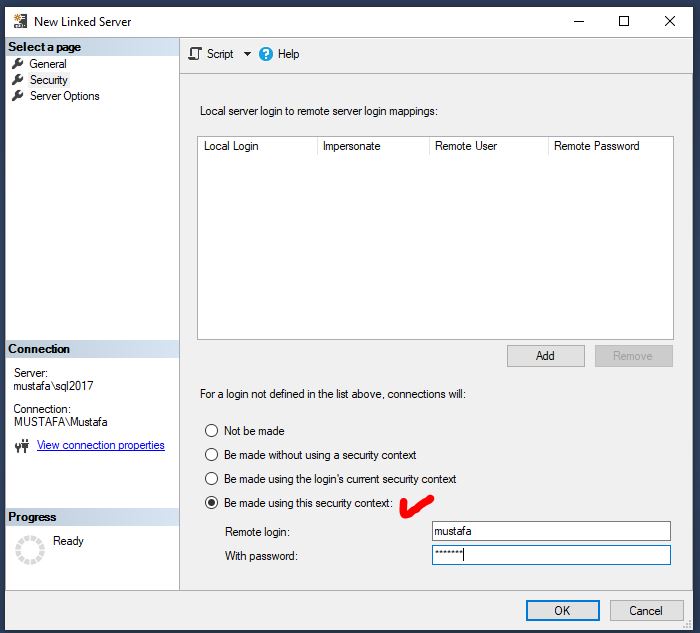This screenshot has width=700, height=633.
Task: Go to Server Options page
Action: (x=65, y=96)
